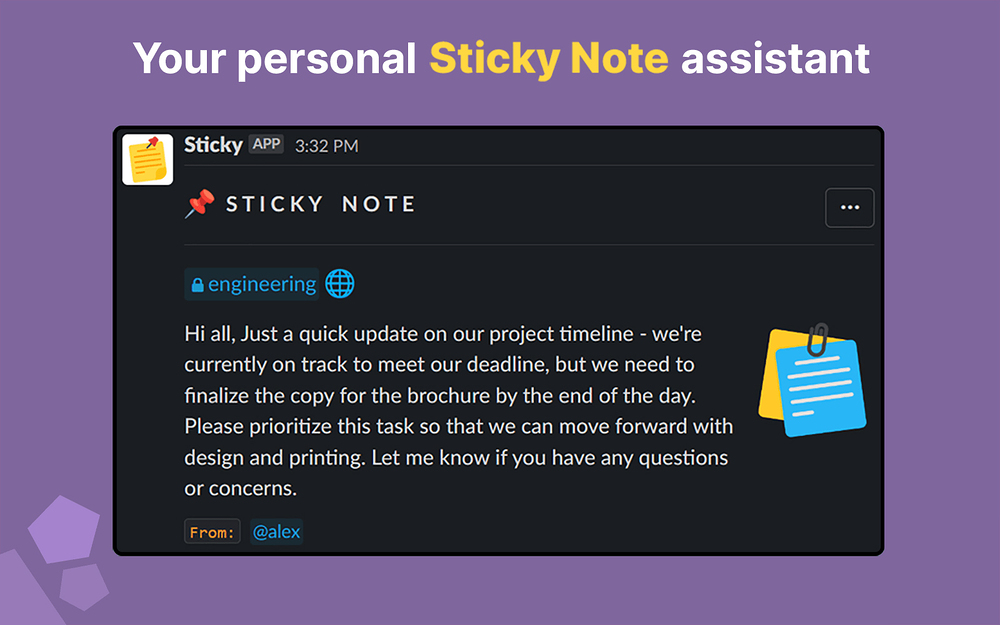The image size is (1000, 625).
Task: Click the STICKY NOTE header title
Action: click(321, 204)
